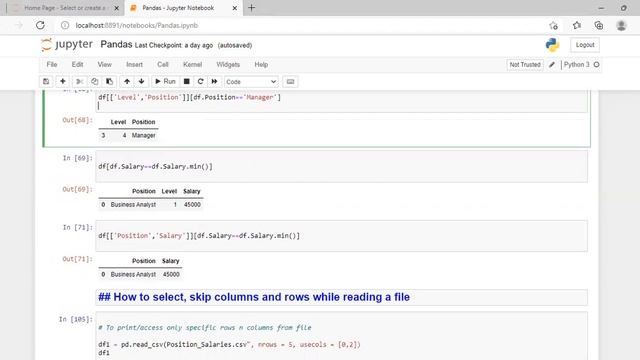This screenshot has height=360, width=640.
Task: Click 'Manager' value in Out[68] table
Action: pyautogui.click(x=144, y=136)
